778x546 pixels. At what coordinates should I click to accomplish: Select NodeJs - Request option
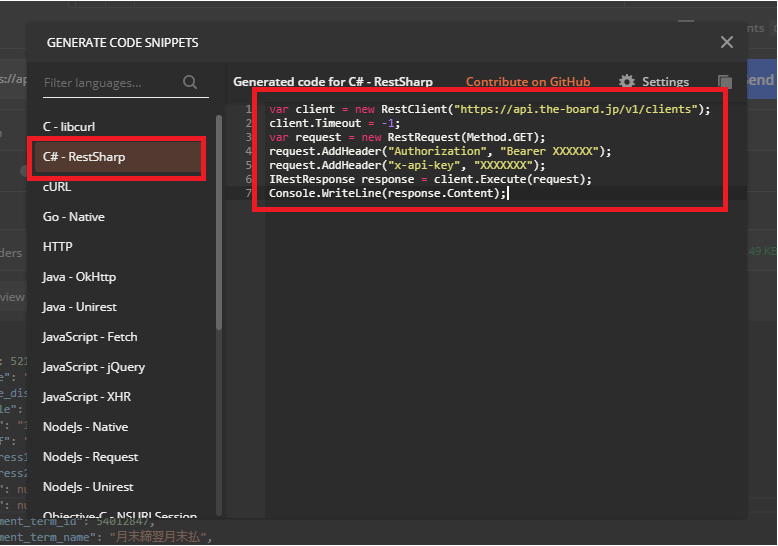pyautogui.click(x=91, y=457)
